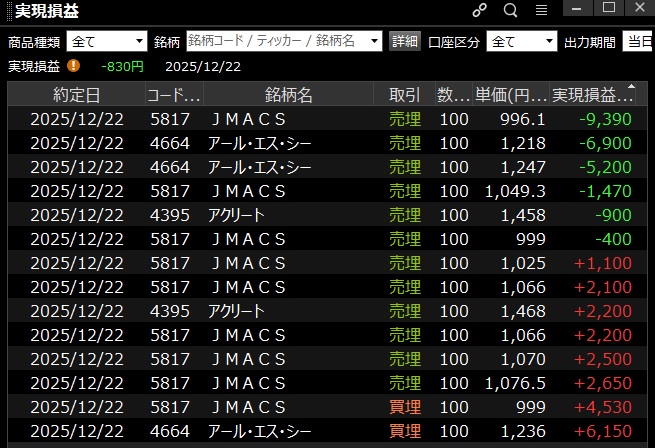655x448 pixels.
Task: Open the hamburger menu icon in title bar
Action: click(541, 10)
